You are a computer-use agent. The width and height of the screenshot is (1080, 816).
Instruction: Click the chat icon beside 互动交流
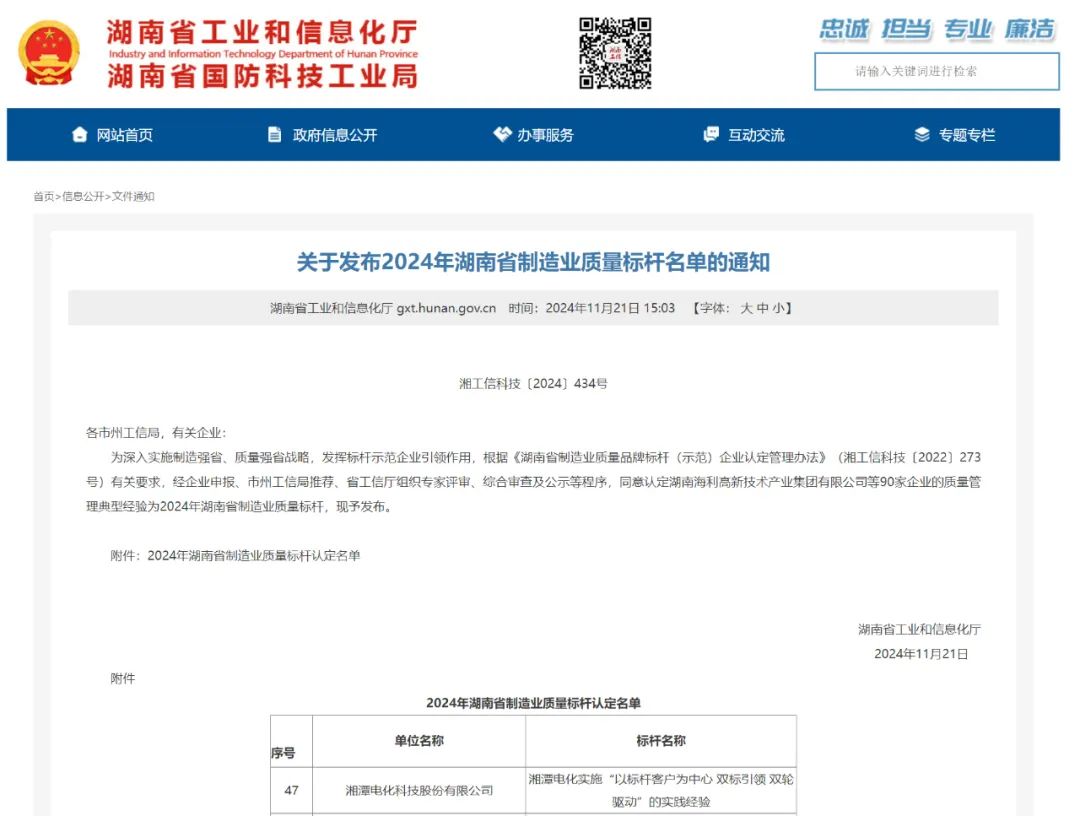click(x=711, y=134)
